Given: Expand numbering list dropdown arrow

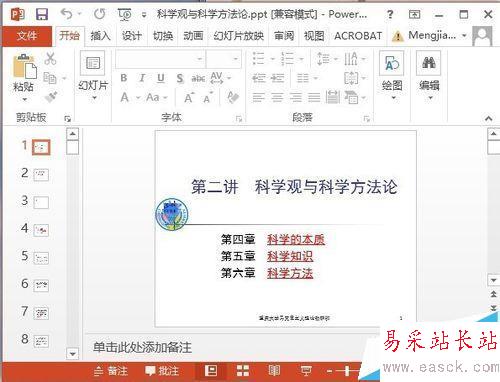Looking at the screenshot, I should [302, 59].
